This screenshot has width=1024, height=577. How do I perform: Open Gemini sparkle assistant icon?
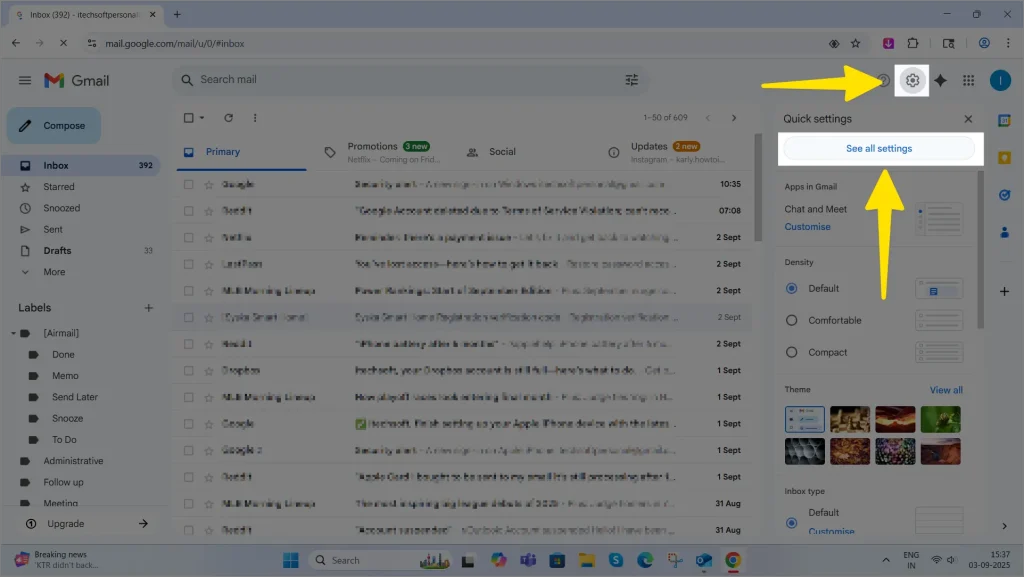pyautogui.click(x=940, y=80)
